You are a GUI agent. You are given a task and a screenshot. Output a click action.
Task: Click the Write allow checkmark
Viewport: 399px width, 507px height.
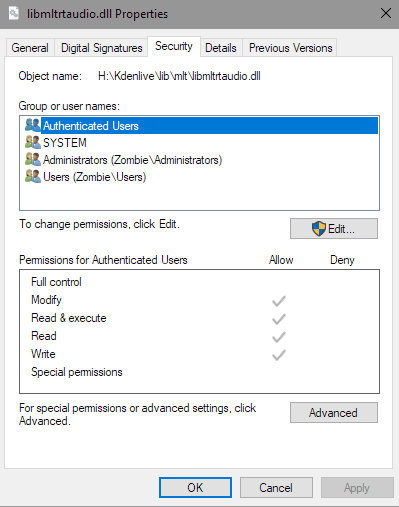point(279,355)
